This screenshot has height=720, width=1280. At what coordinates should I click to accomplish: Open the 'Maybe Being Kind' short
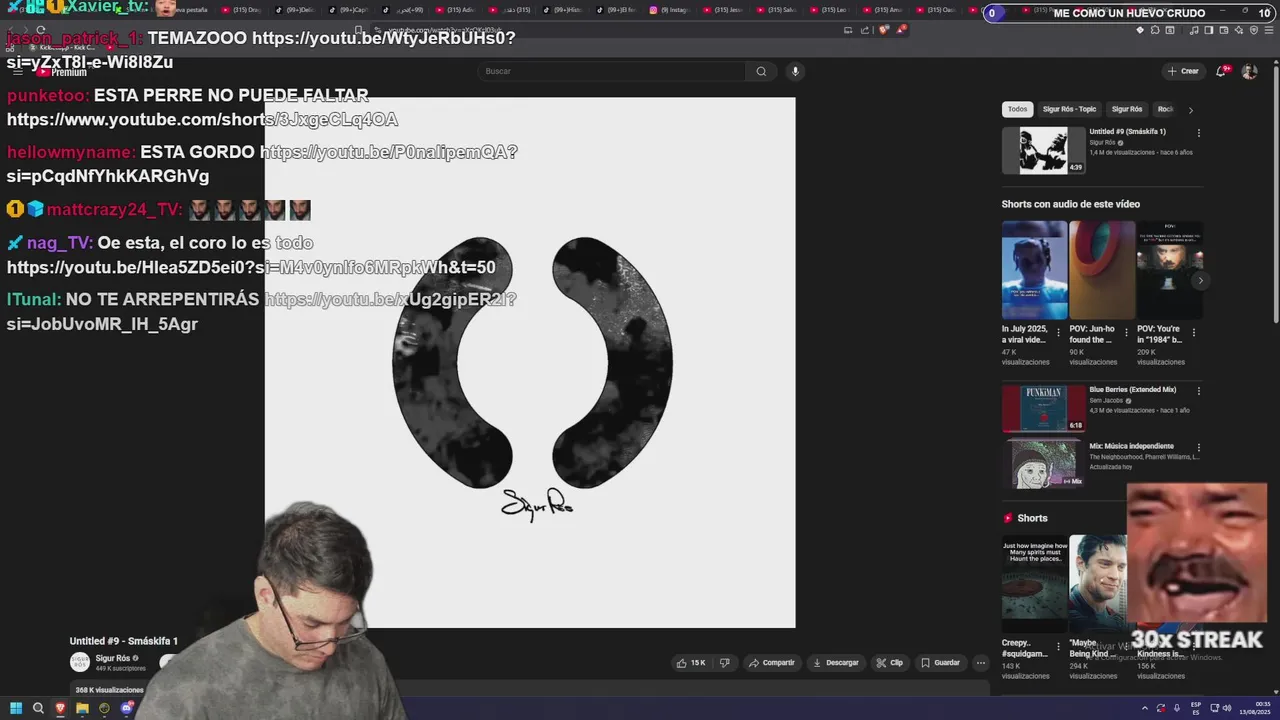pos(1097,584)
